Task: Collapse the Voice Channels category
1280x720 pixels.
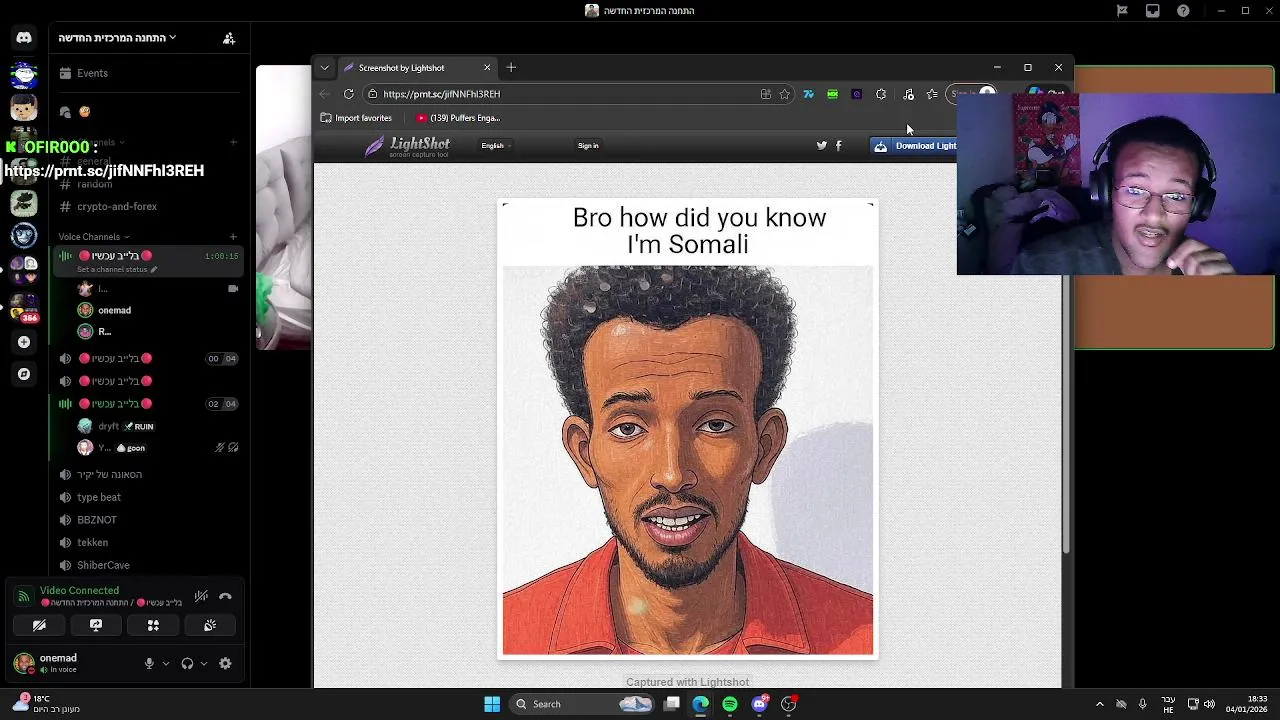Action: coord(93,237)
